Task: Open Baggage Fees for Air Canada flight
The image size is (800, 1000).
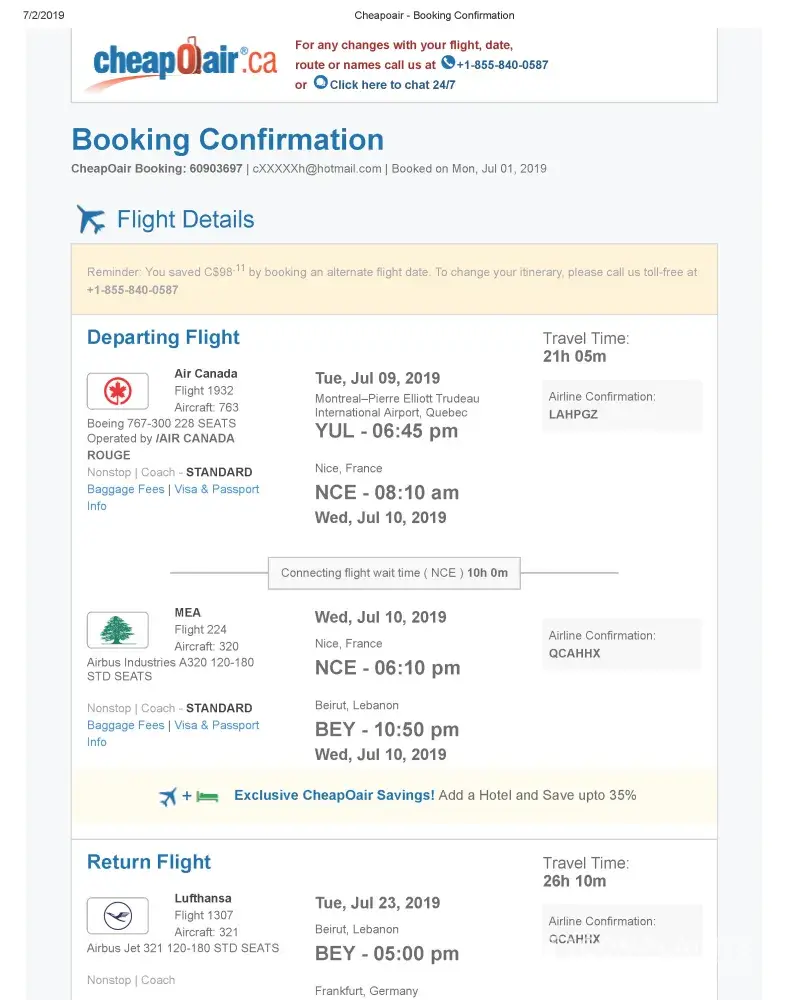Action: (x=126, y=489)
